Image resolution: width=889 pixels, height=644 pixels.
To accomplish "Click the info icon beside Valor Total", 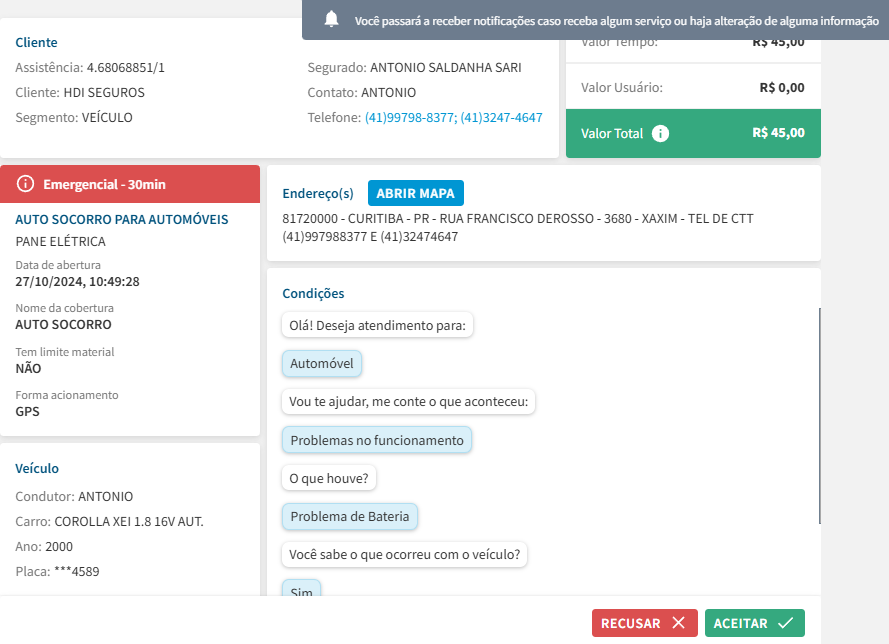I will (x=661, y=133).
